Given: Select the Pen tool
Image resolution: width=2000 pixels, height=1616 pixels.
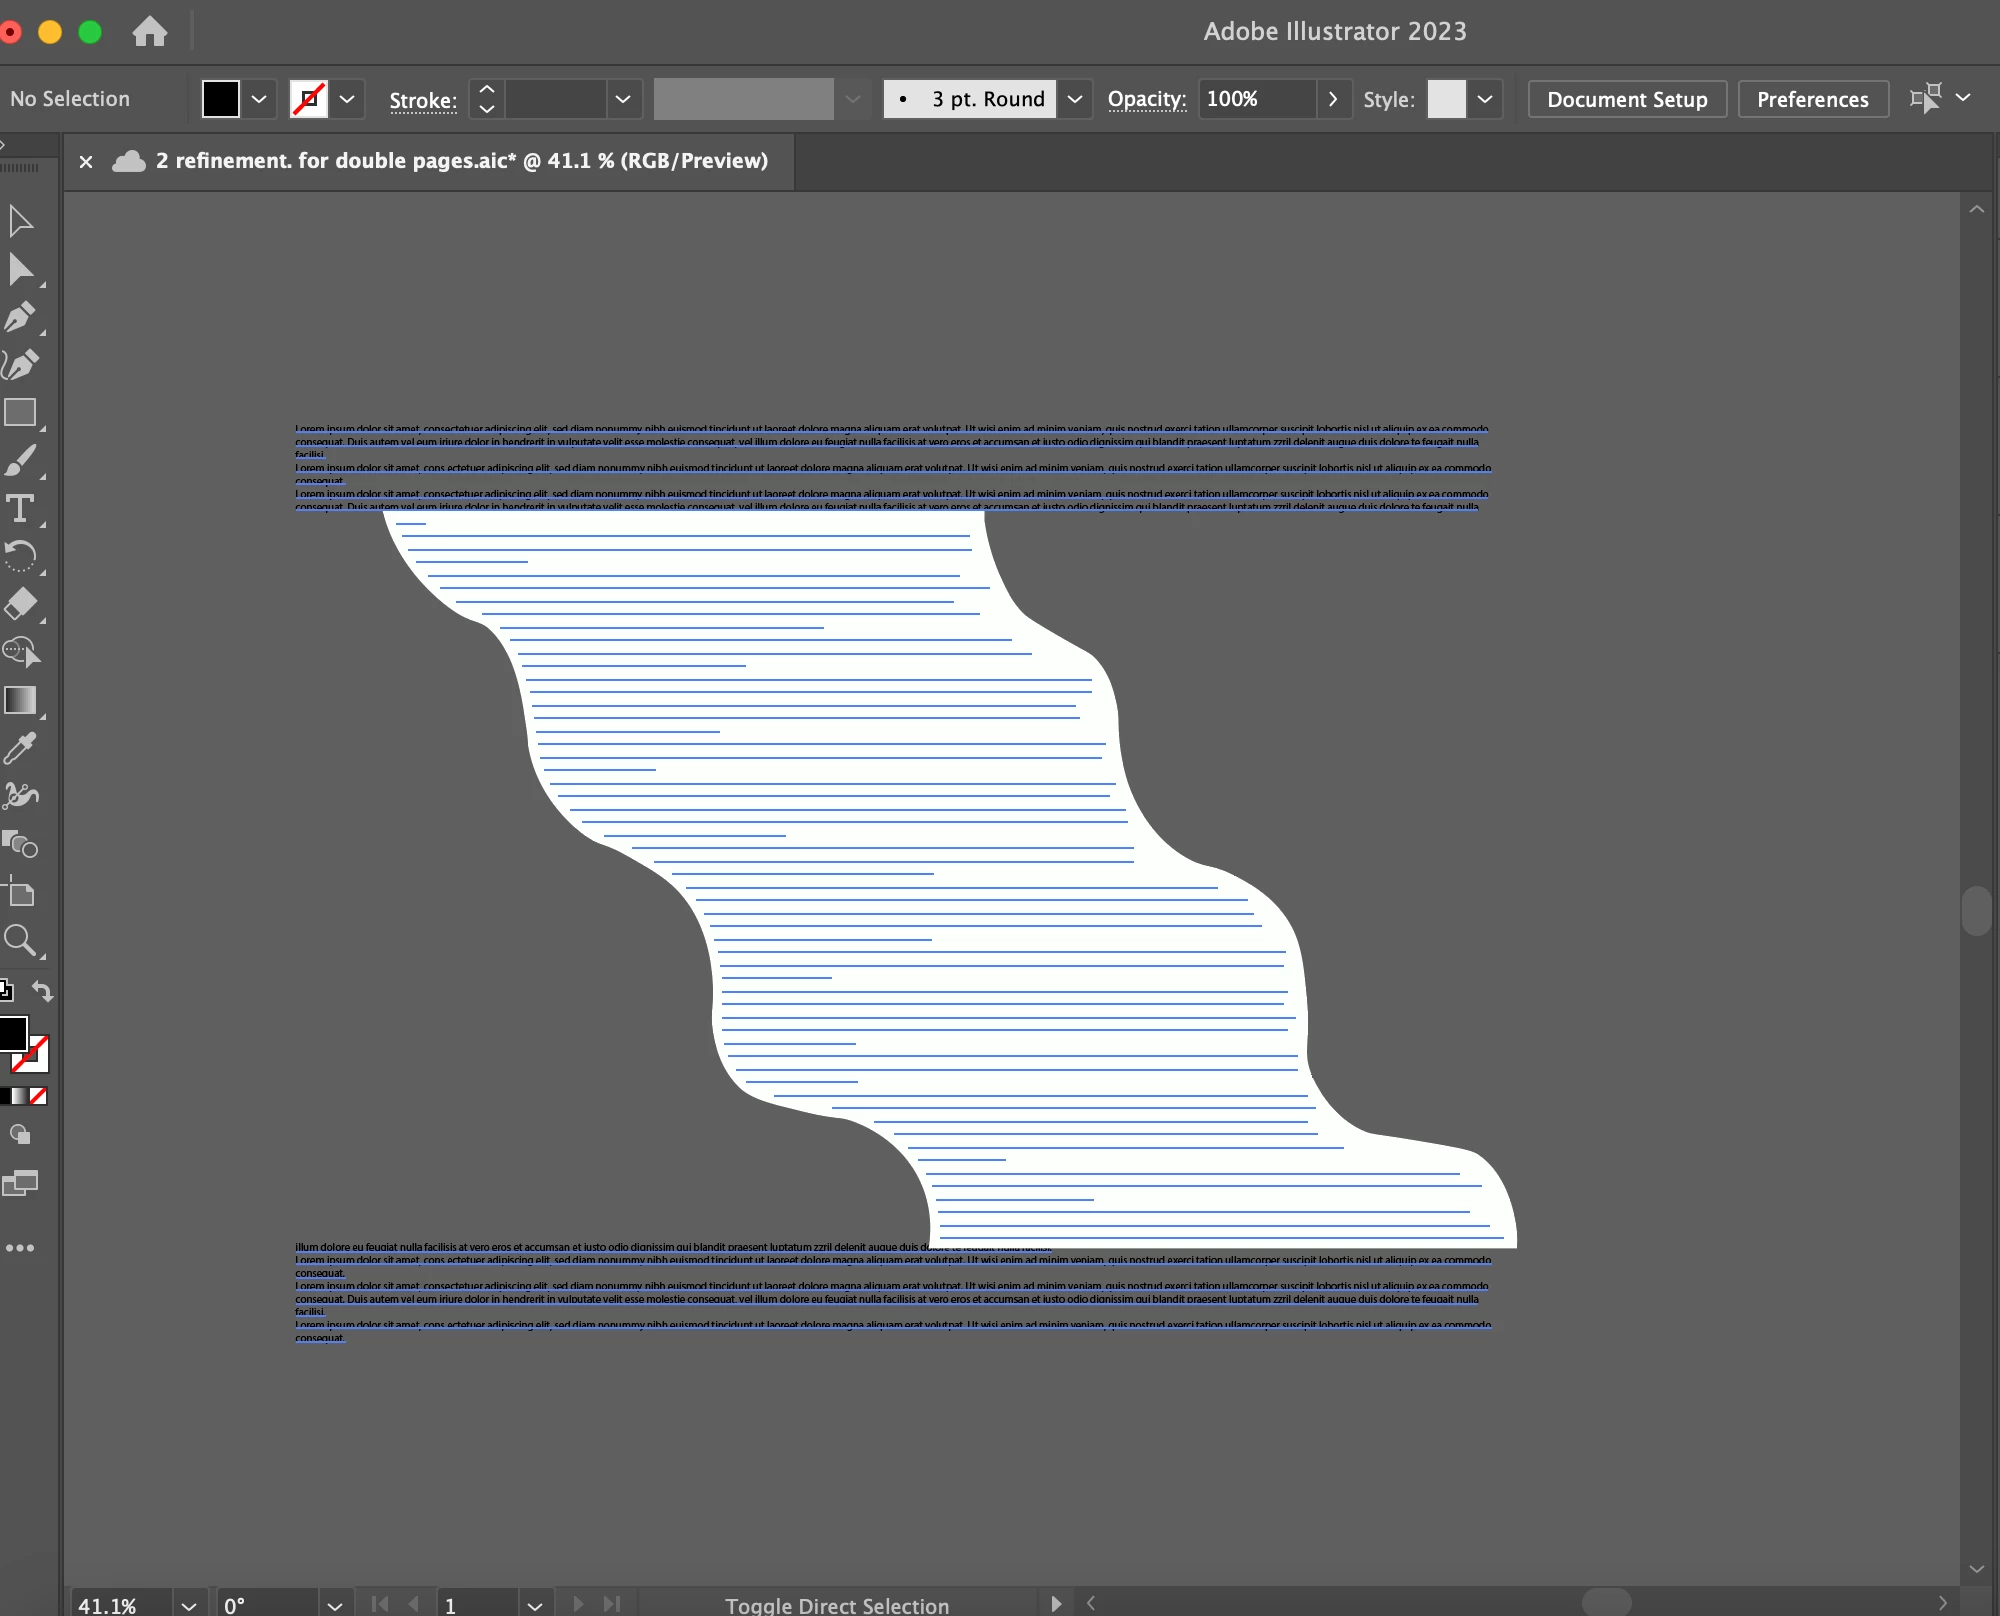Looking at the screenshot, I should point(20,318).
